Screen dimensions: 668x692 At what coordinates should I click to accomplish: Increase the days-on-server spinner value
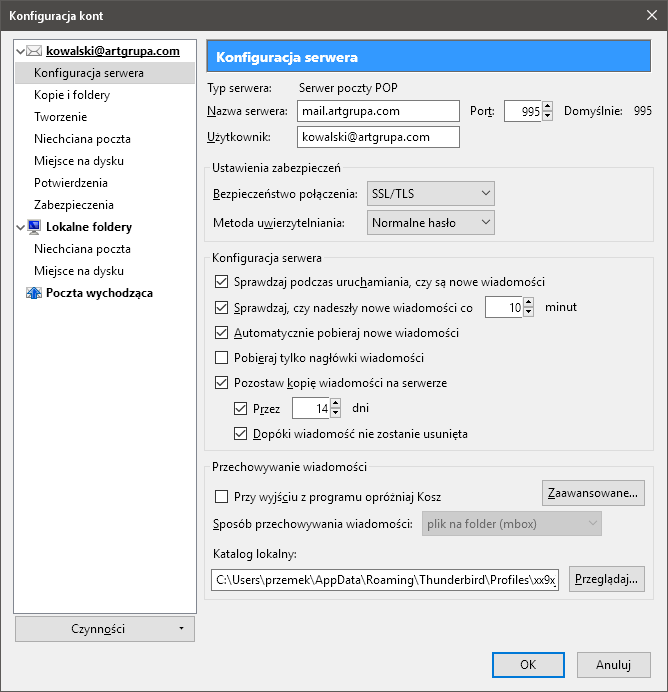tap(336, 403)
